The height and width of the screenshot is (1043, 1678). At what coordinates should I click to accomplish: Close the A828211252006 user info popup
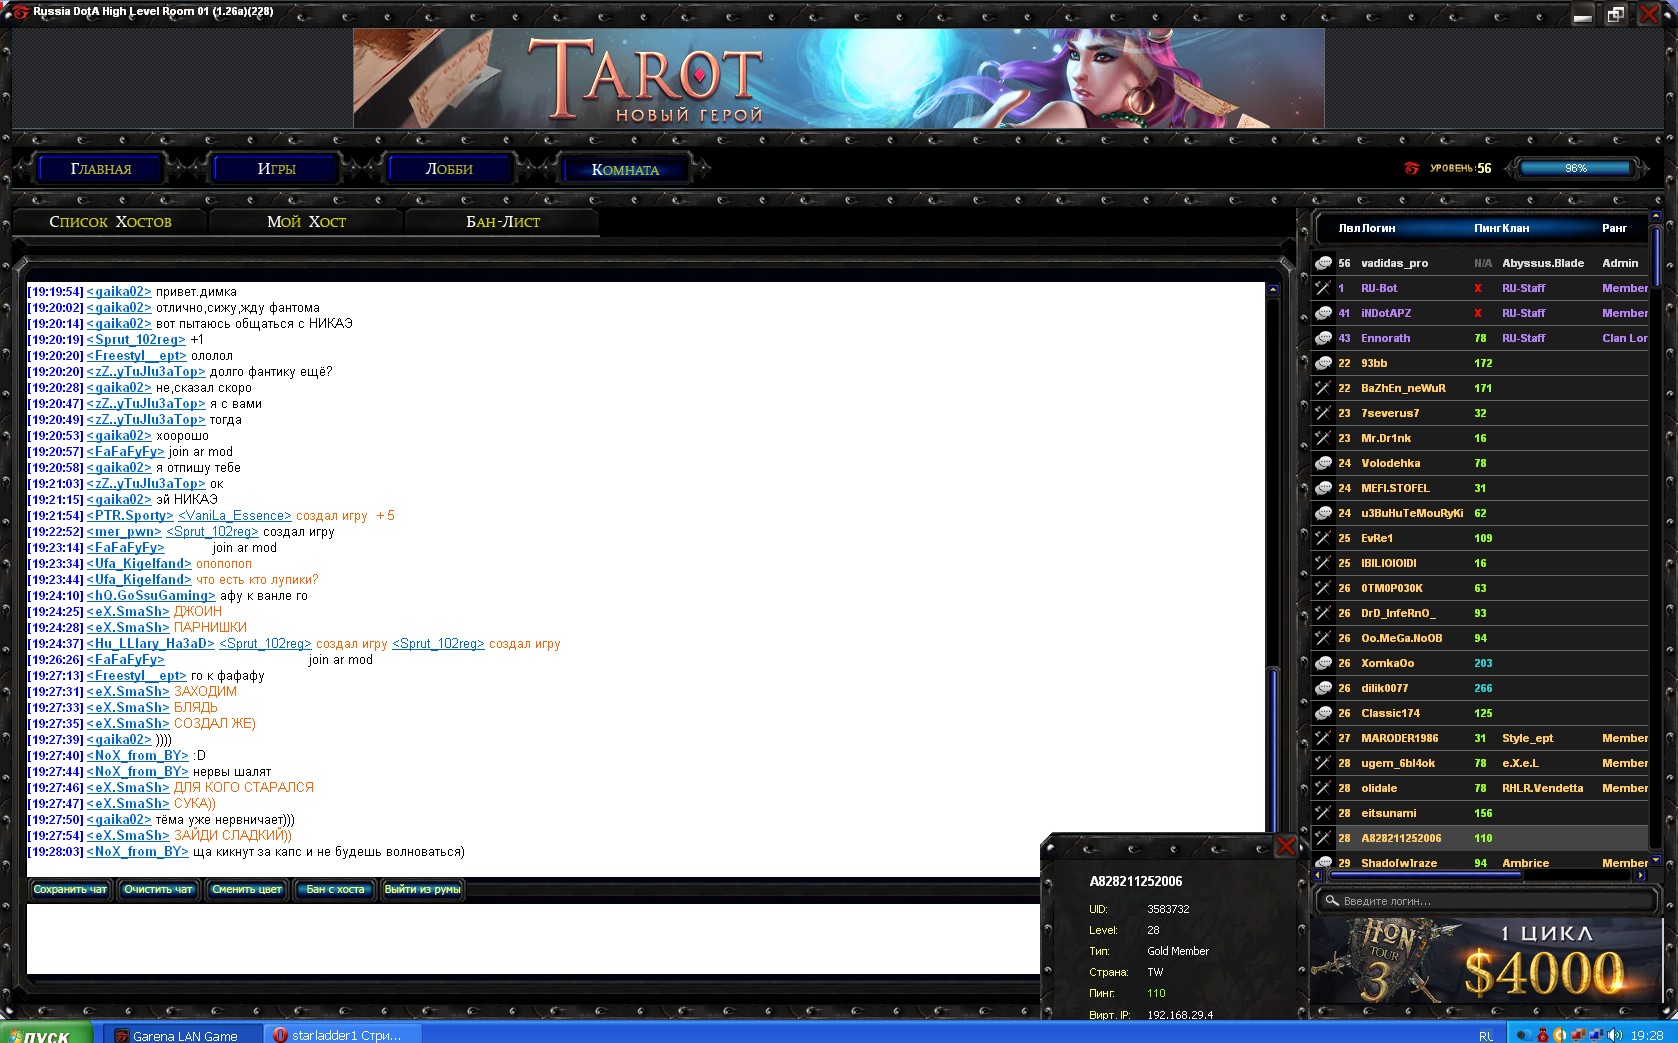pyautogui.click(x=1286, y=847)
